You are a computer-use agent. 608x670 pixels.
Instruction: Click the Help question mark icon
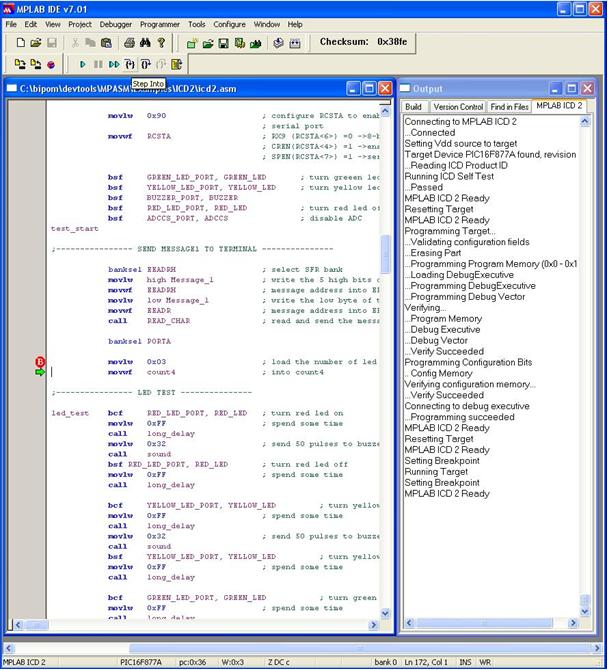(x=161, y=42)
